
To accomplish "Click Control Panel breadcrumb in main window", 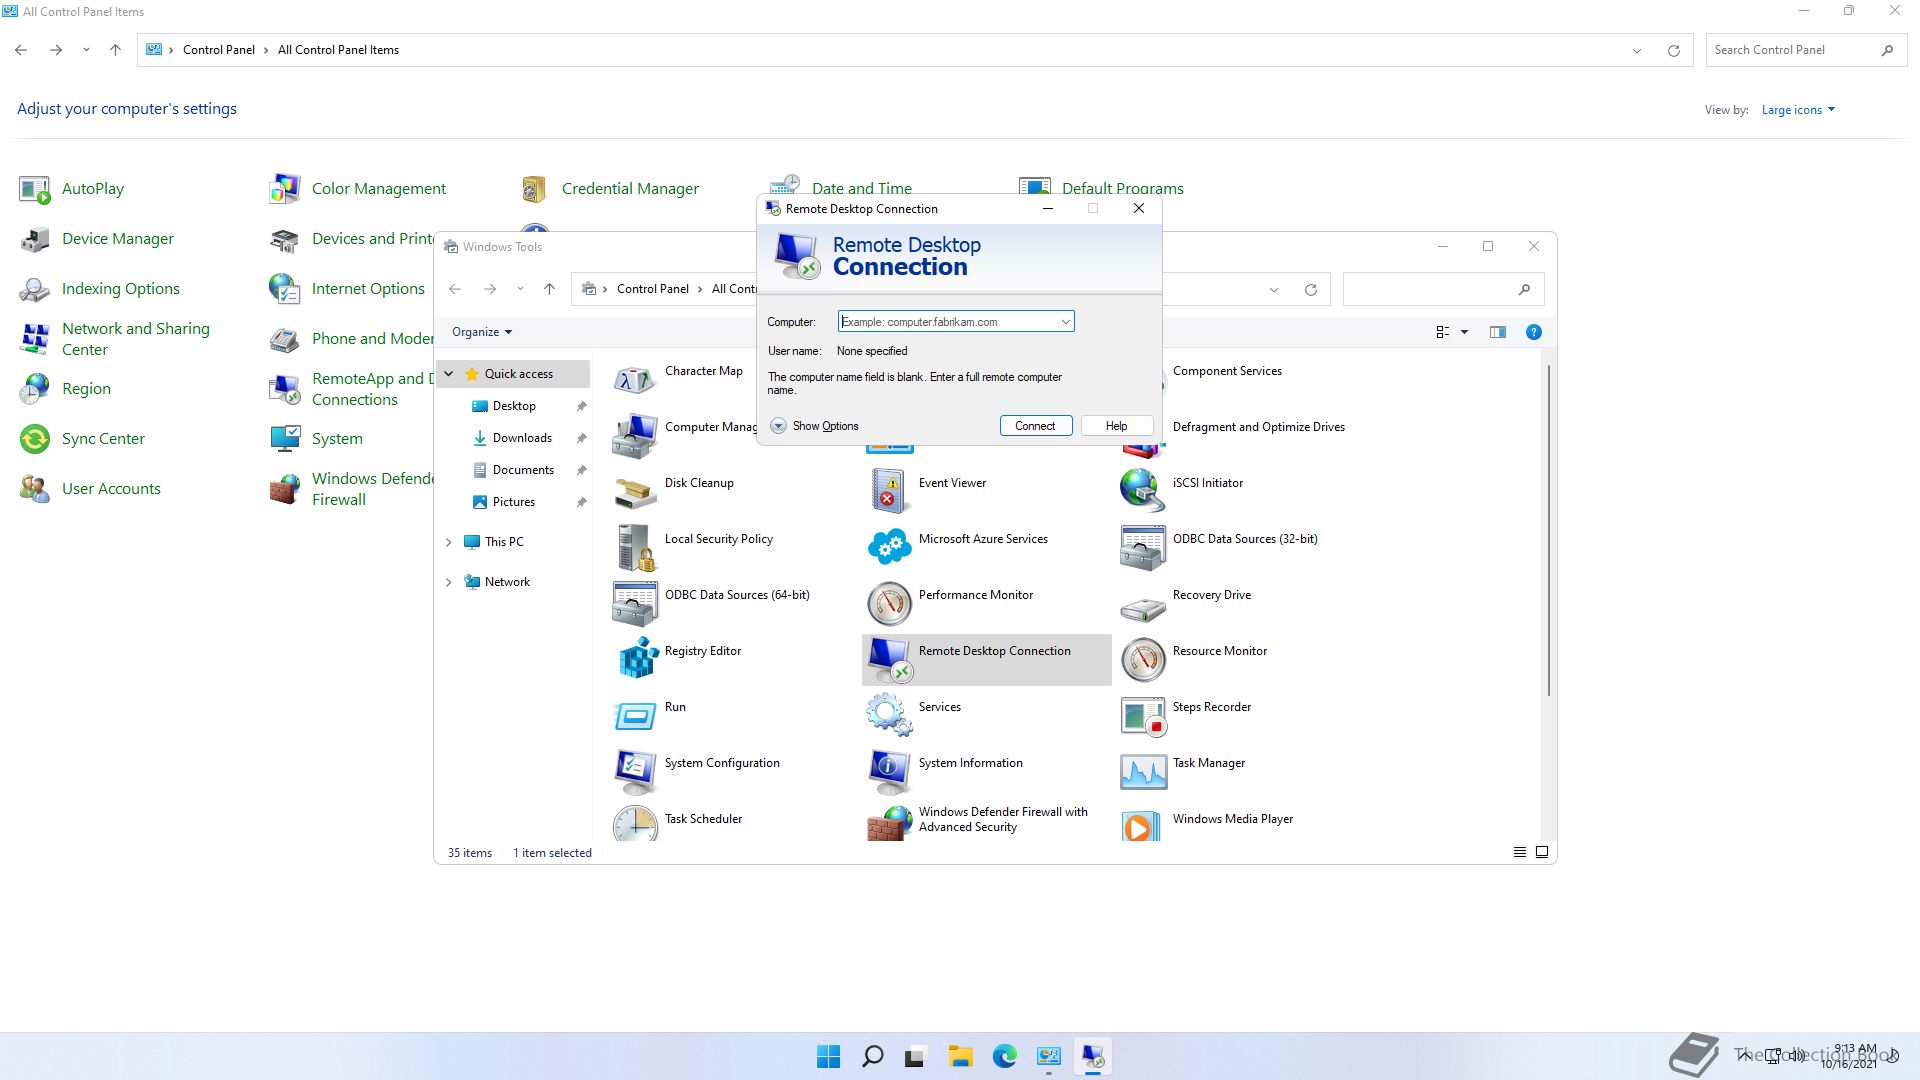I will coord(218,50).
